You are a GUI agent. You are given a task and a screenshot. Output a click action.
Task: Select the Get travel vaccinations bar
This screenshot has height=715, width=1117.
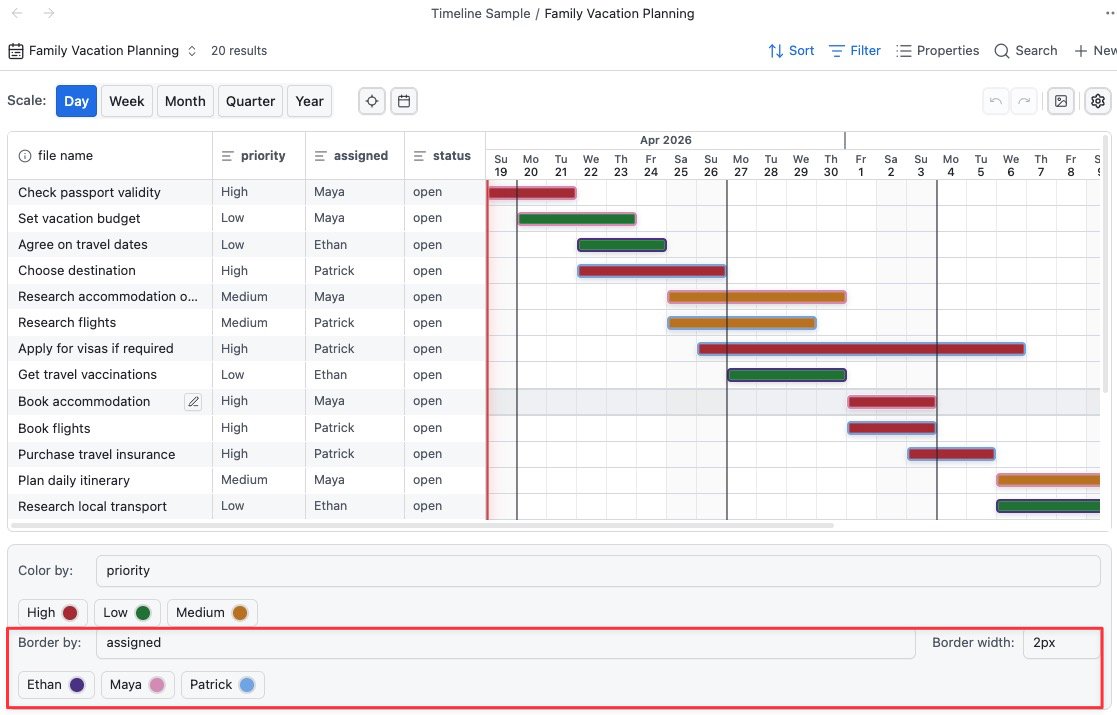[x=787, y=375]
